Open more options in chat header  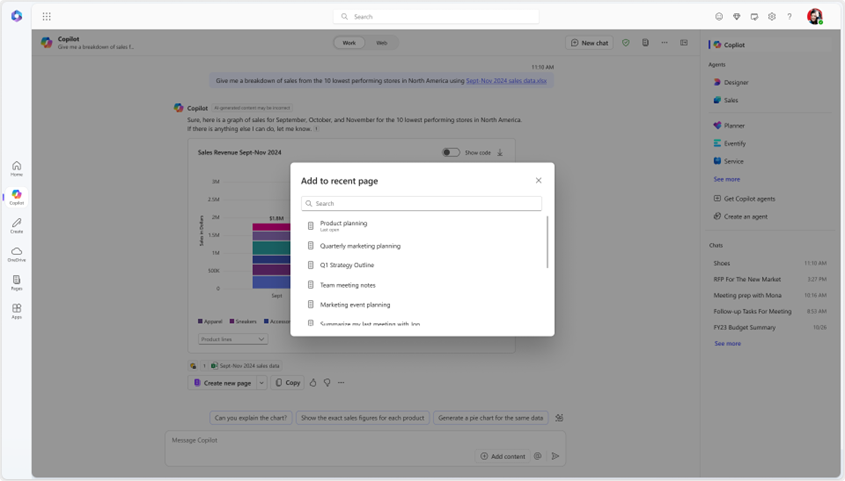tap(664, 43)
